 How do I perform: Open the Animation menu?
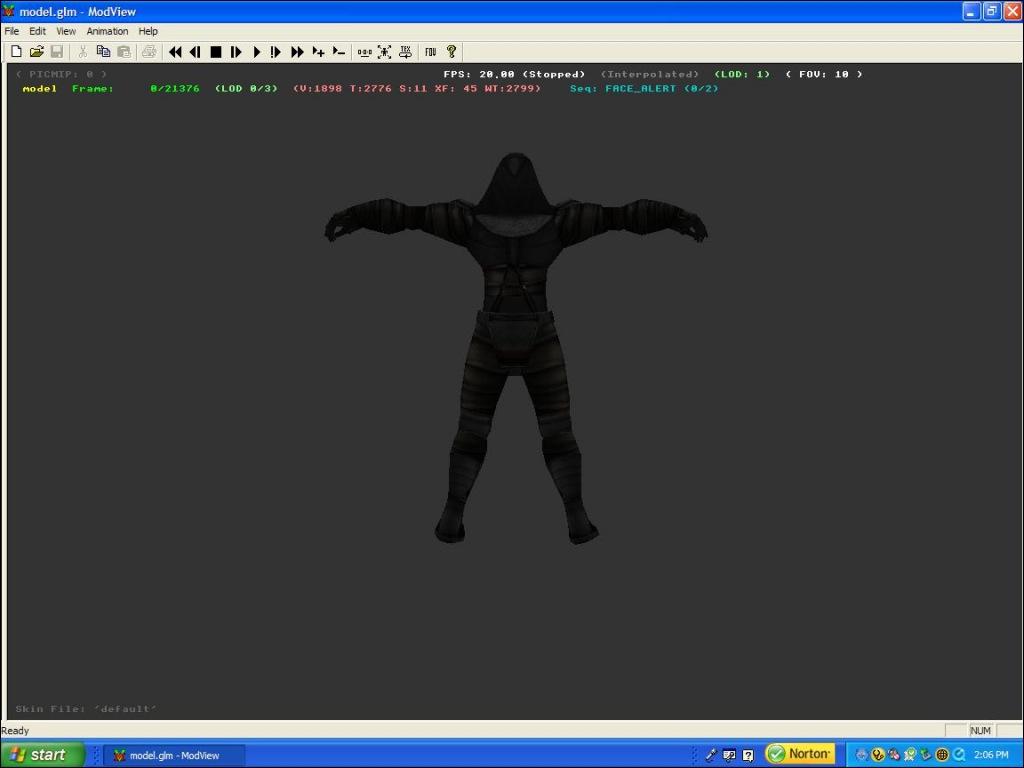[x=107, y=31]
